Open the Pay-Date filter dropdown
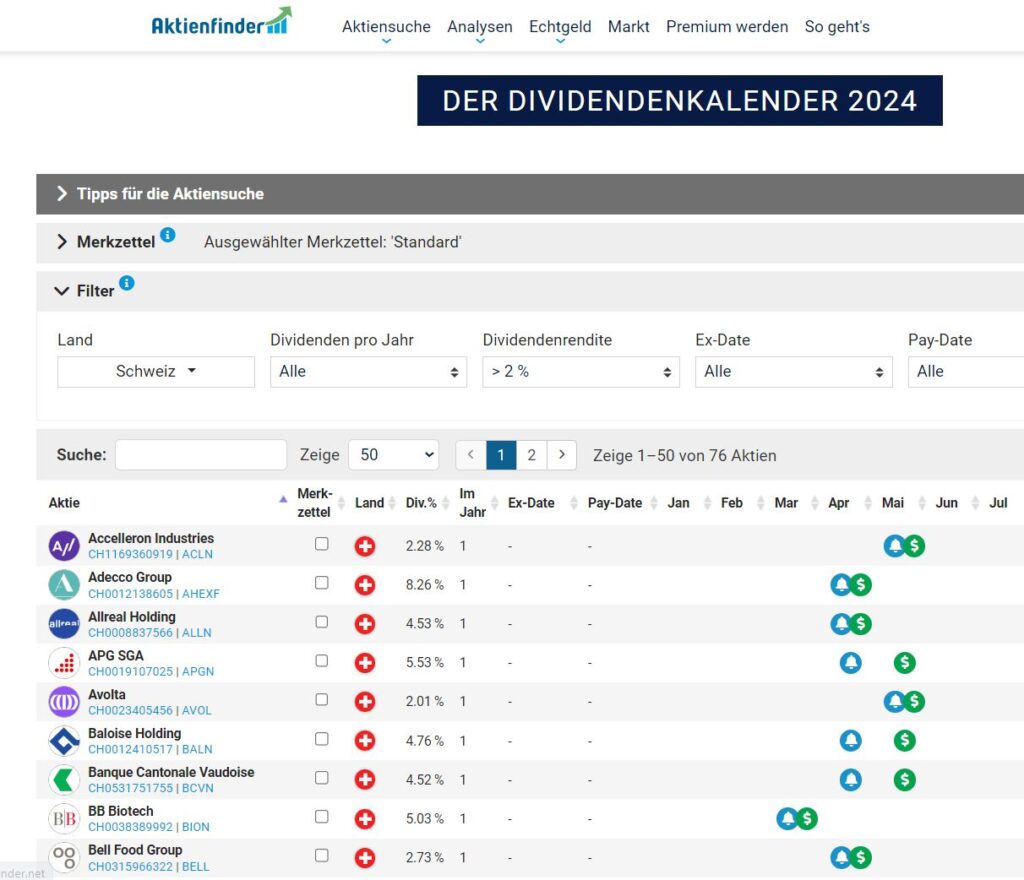 966,371
